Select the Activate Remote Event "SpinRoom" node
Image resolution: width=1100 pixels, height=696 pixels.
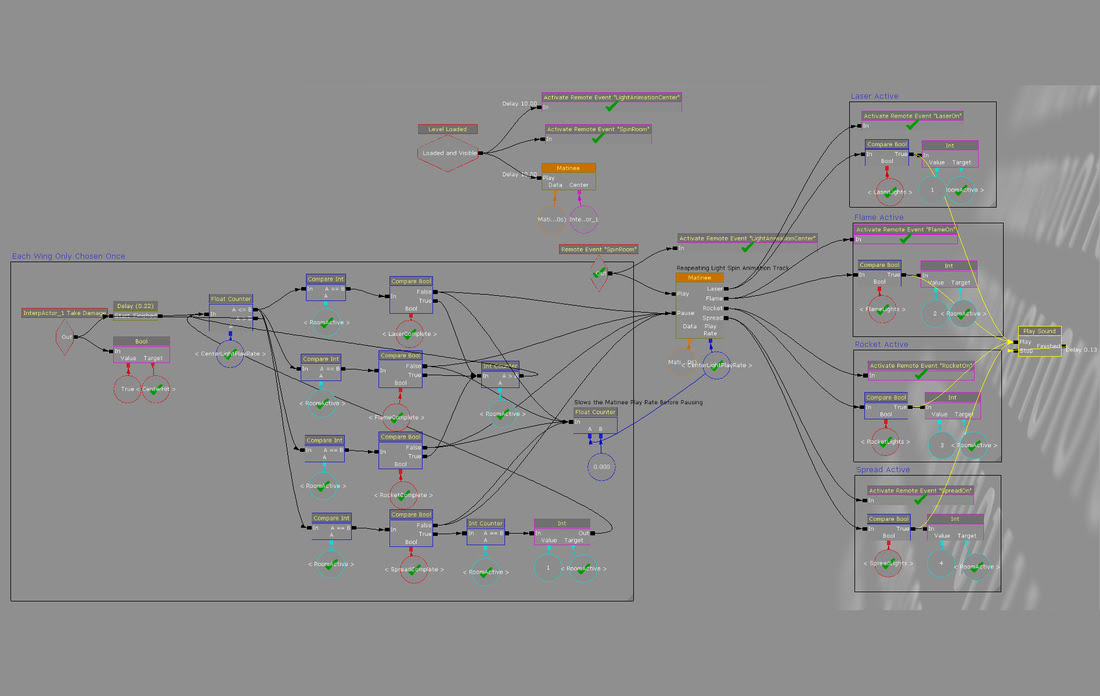598,134
